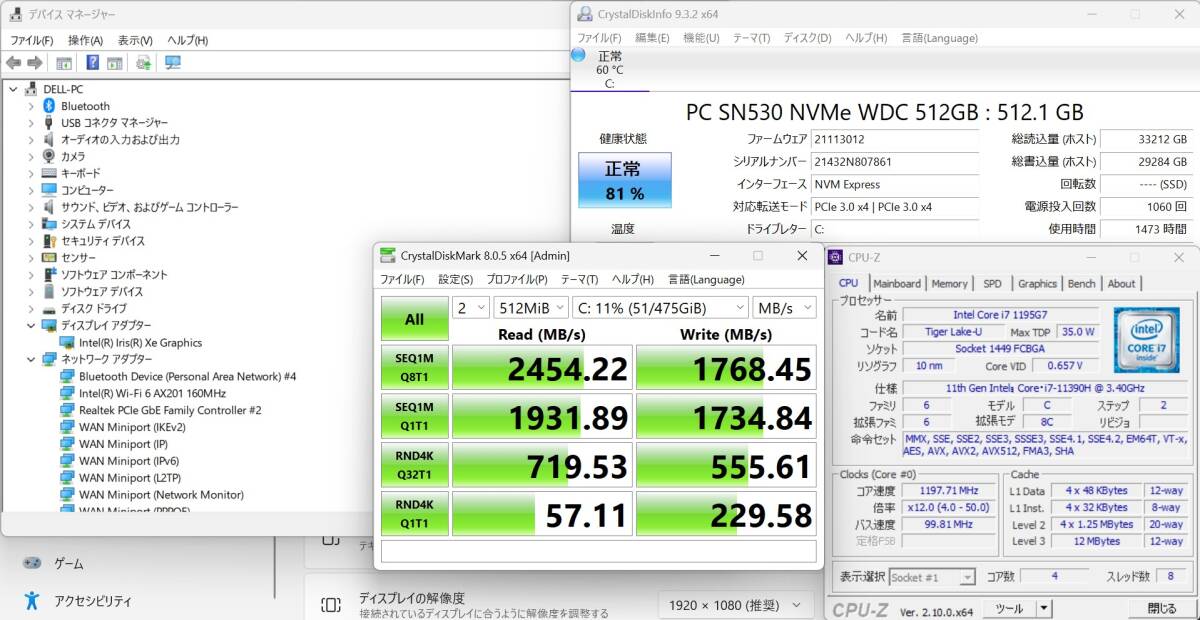
Task: Click the update driver icon in Device Manager toolbar
Action: point(144,63)
